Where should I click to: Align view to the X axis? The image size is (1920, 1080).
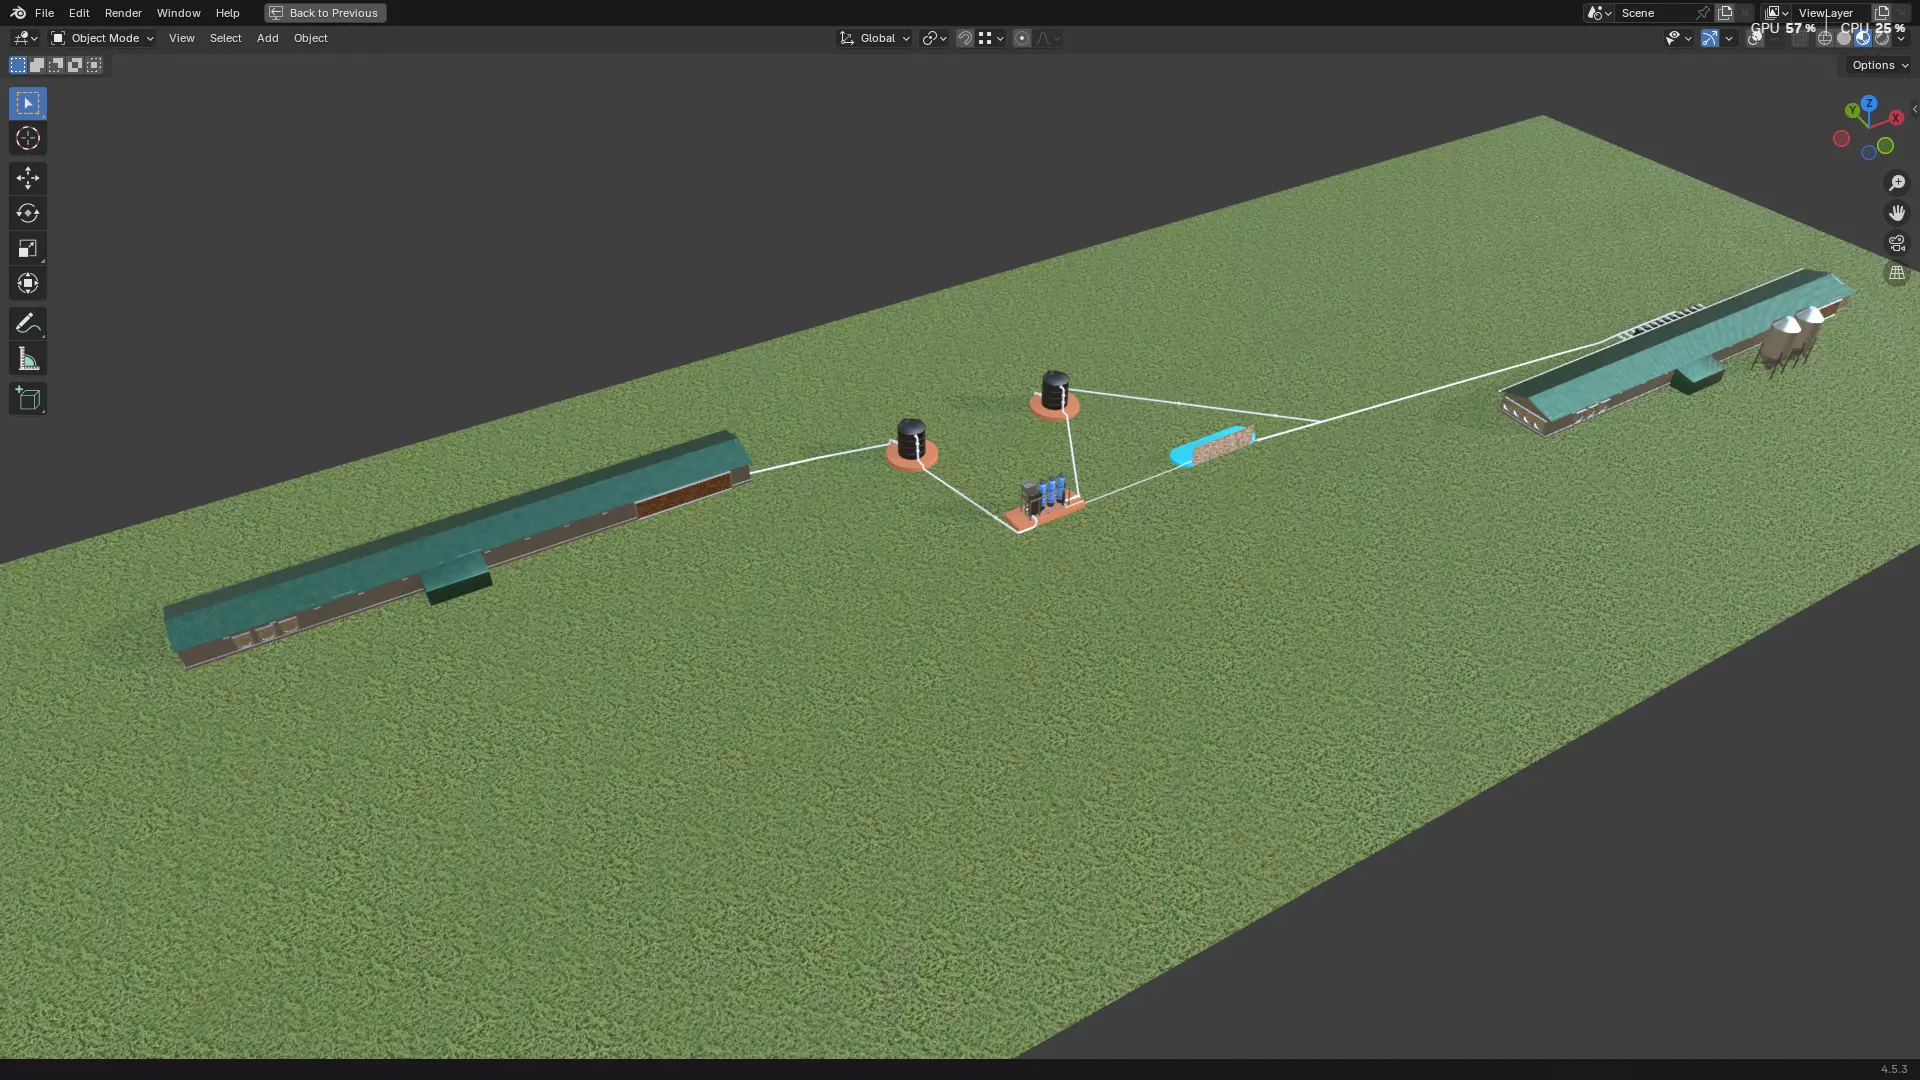tap(1895, 118)
